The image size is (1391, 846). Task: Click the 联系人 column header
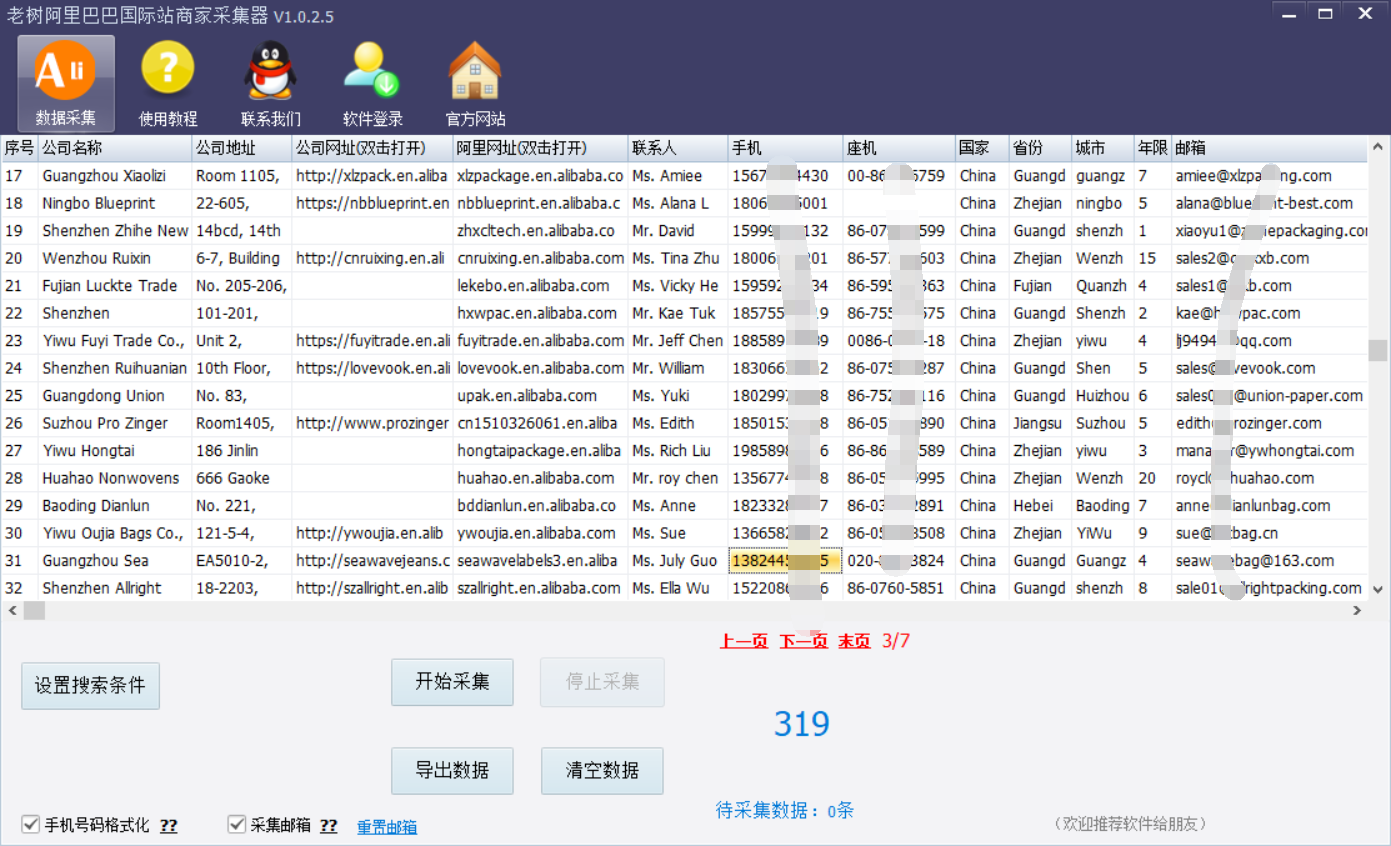point(678,148)
